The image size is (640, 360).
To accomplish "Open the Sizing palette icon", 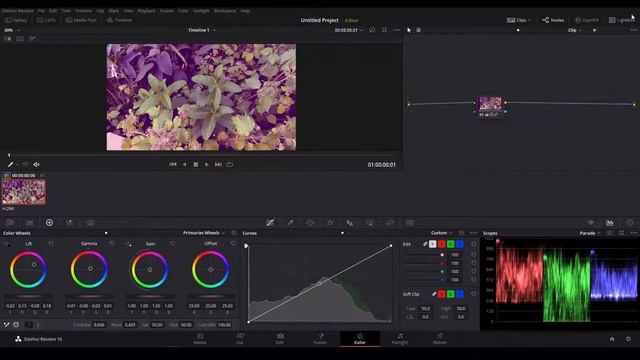I will coord(390,222).
